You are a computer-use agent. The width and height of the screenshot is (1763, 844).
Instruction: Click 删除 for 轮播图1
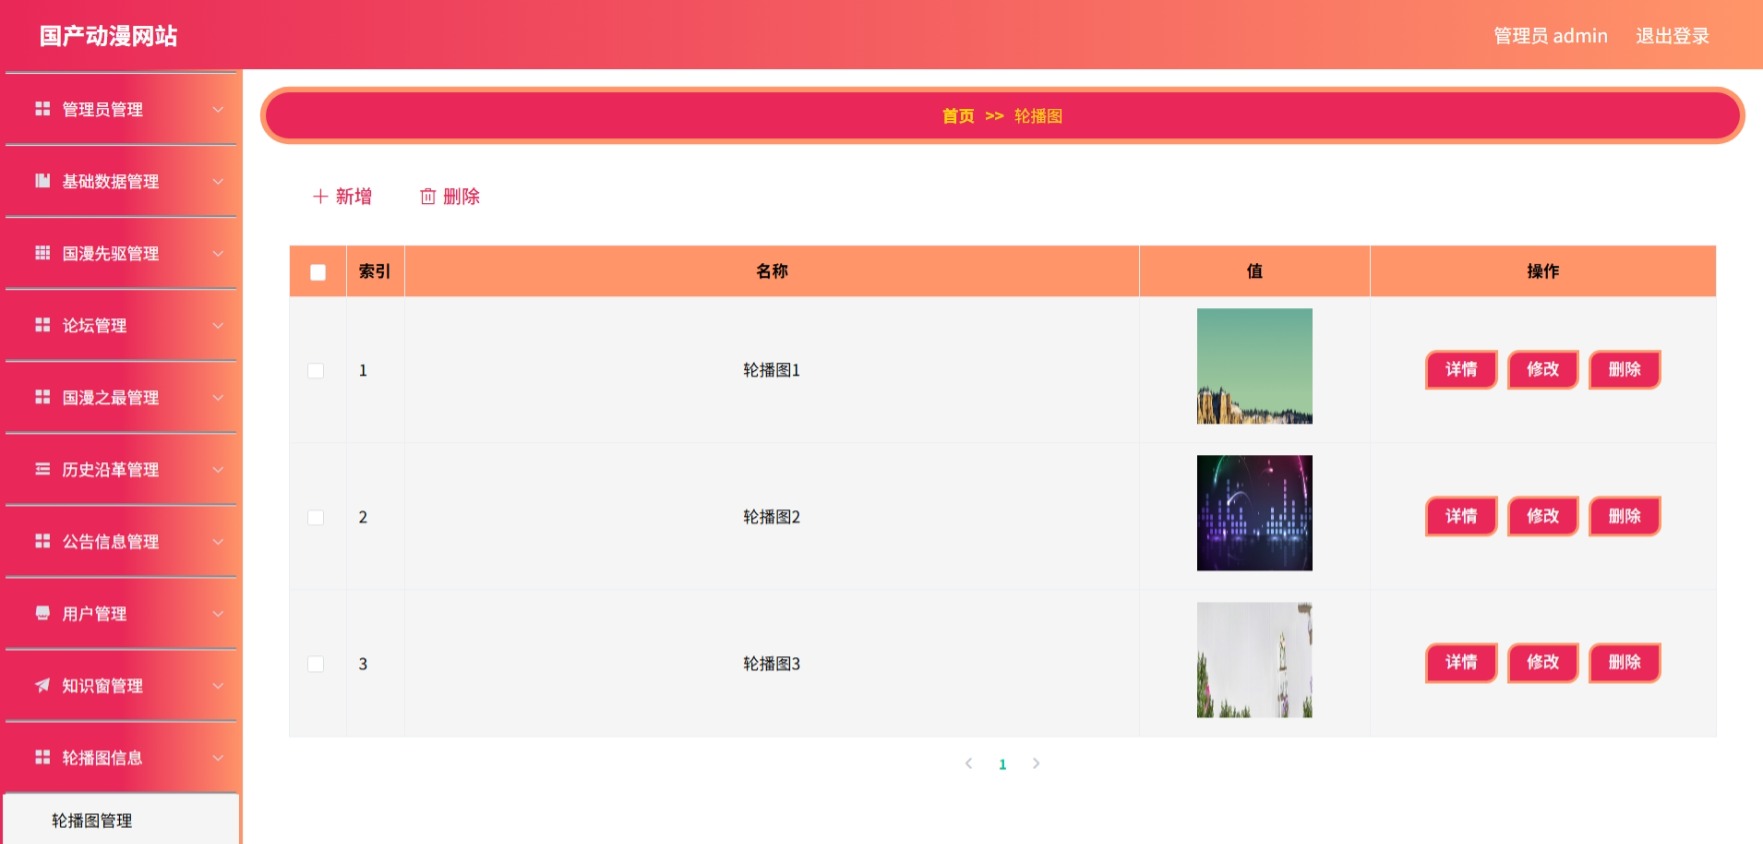tap(1625, 369)
